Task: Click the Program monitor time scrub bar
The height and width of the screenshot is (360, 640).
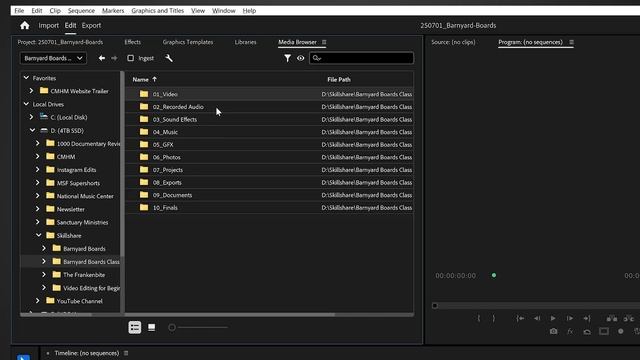Action: point(536,306)
